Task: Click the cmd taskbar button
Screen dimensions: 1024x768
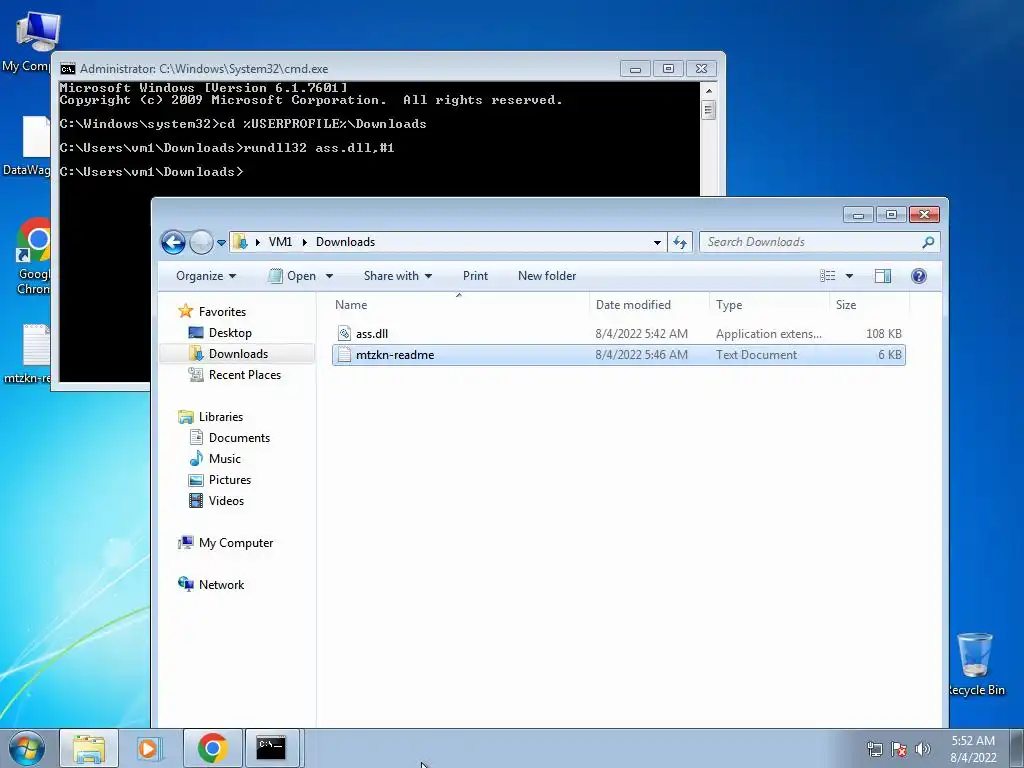Action: click(x=271, y=748)
